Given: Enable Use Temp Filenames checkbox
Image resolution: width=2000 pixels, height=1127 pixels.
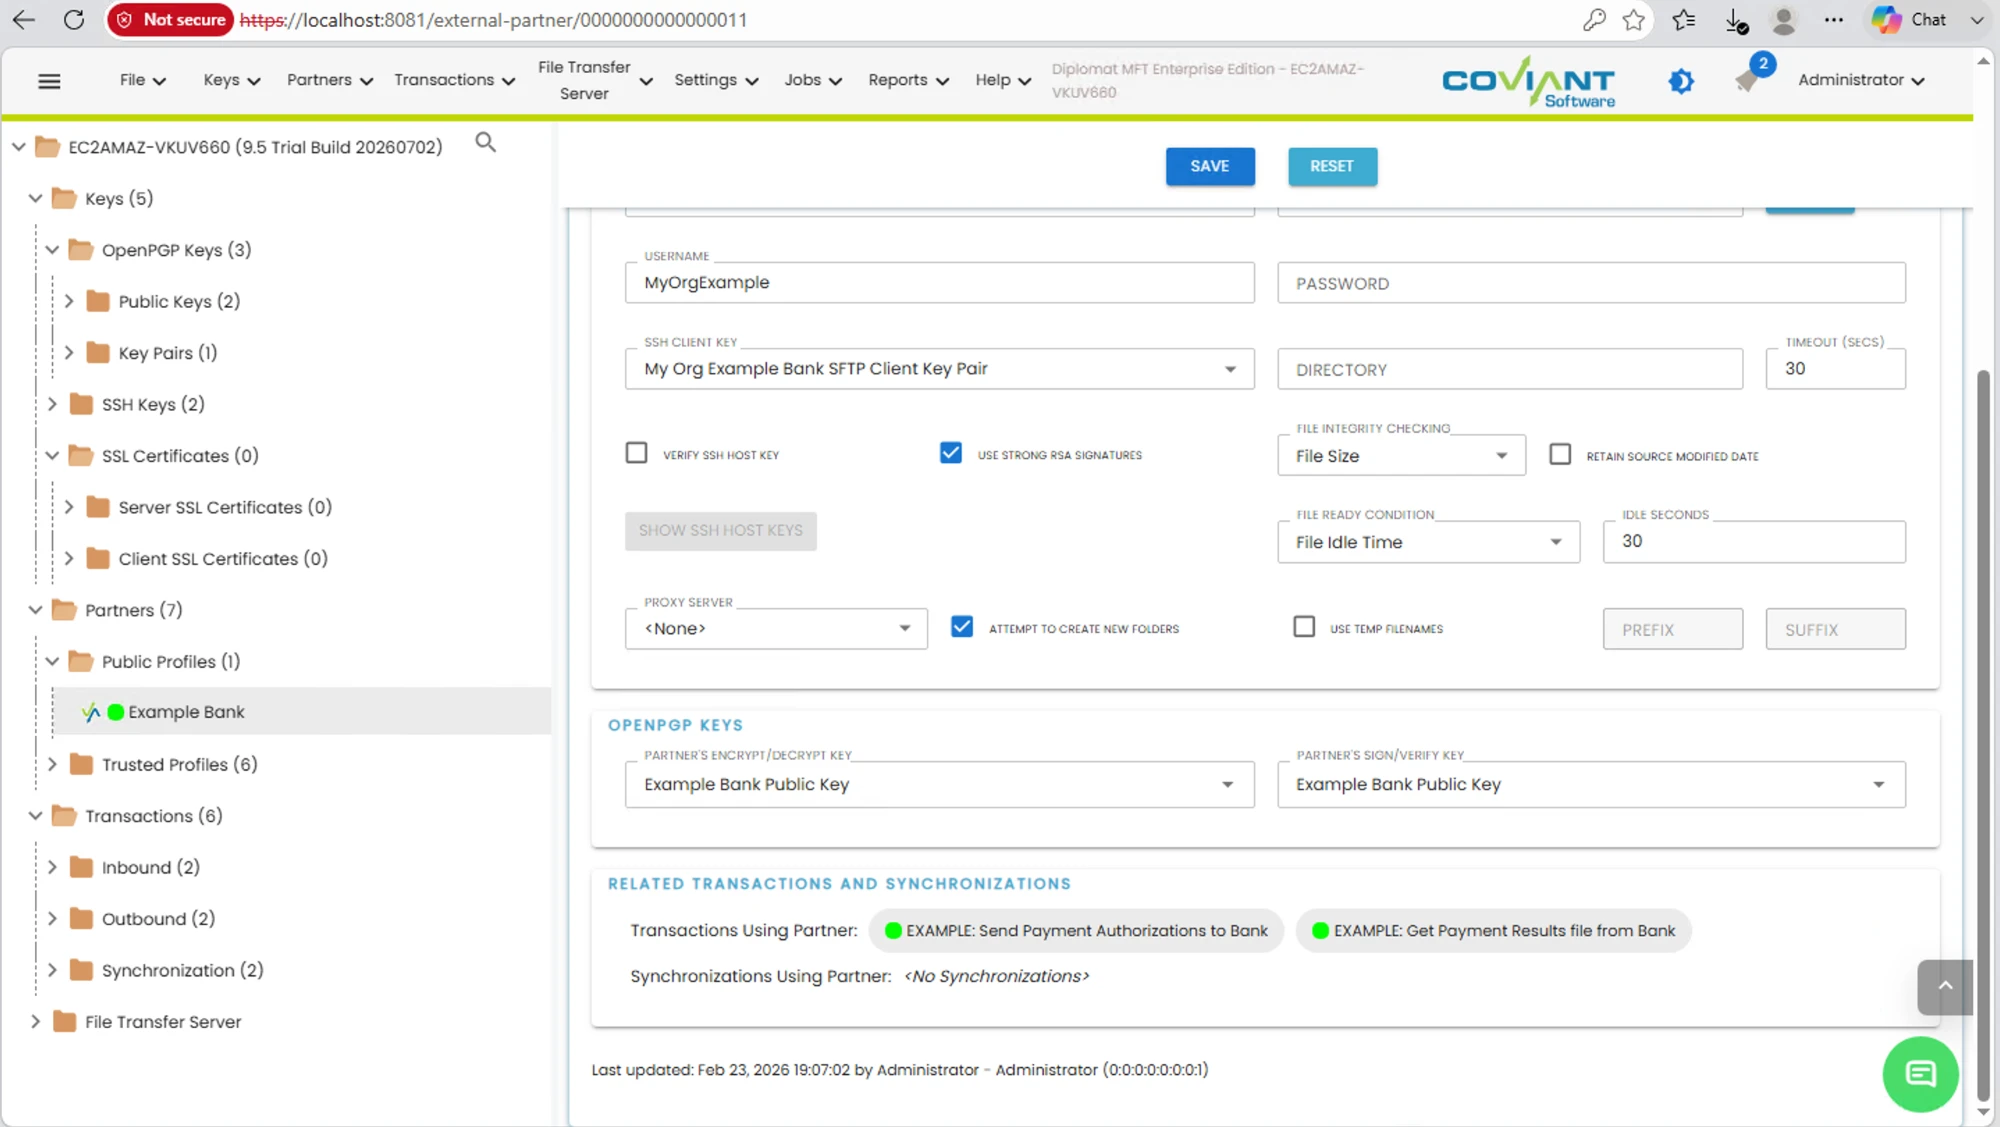Looking at the screenshot, I should 1304,627.
